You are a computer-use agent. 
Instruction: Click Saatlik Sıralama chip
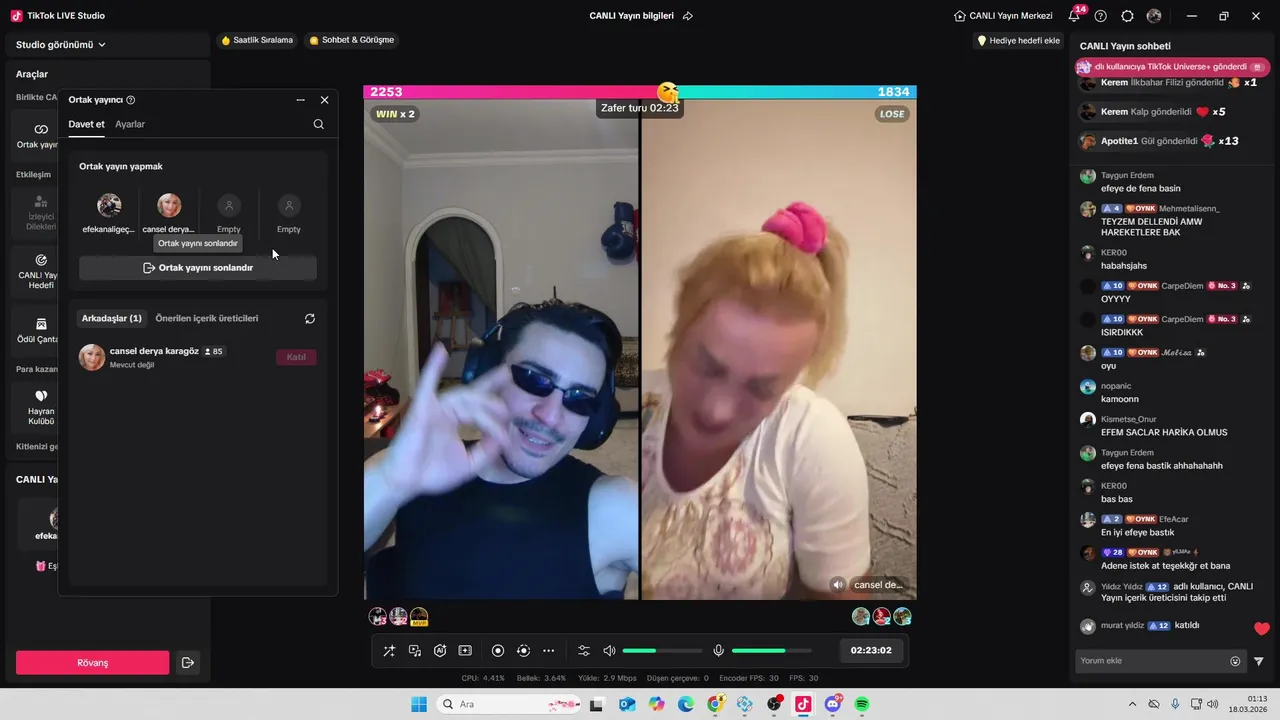257,40
